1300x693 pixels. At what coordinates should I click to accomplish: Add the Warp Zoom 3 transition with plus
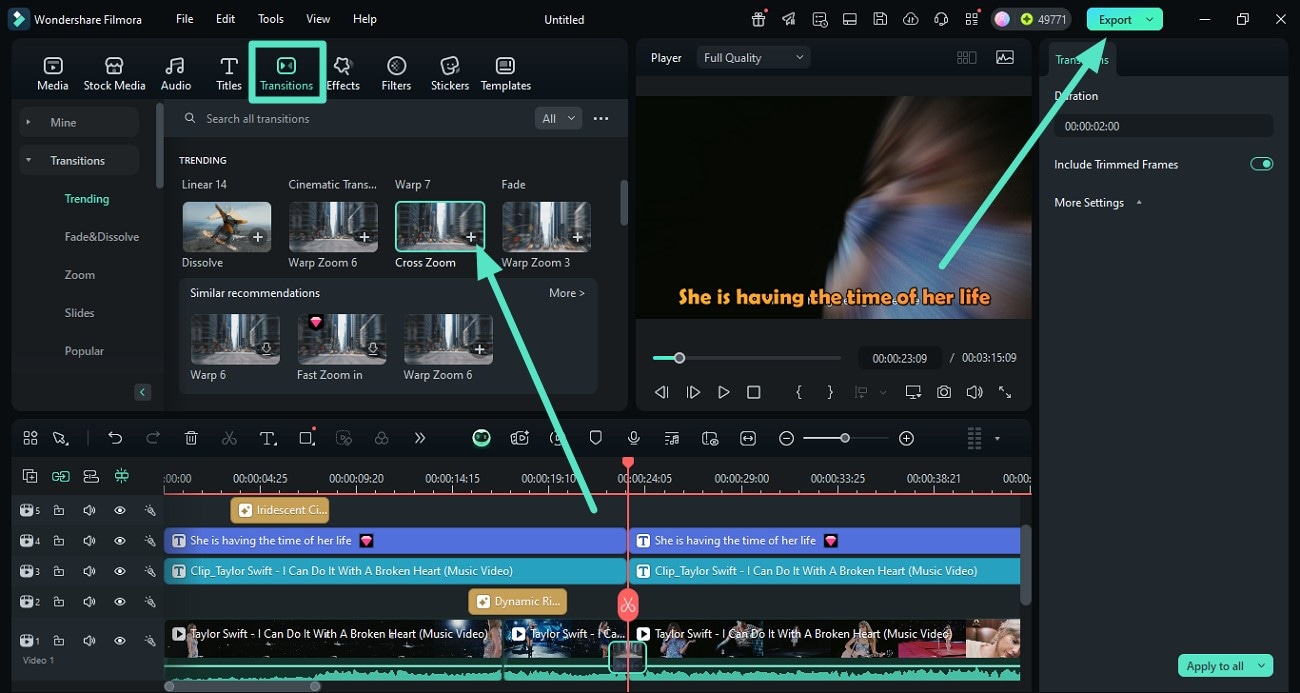(577, 238)
